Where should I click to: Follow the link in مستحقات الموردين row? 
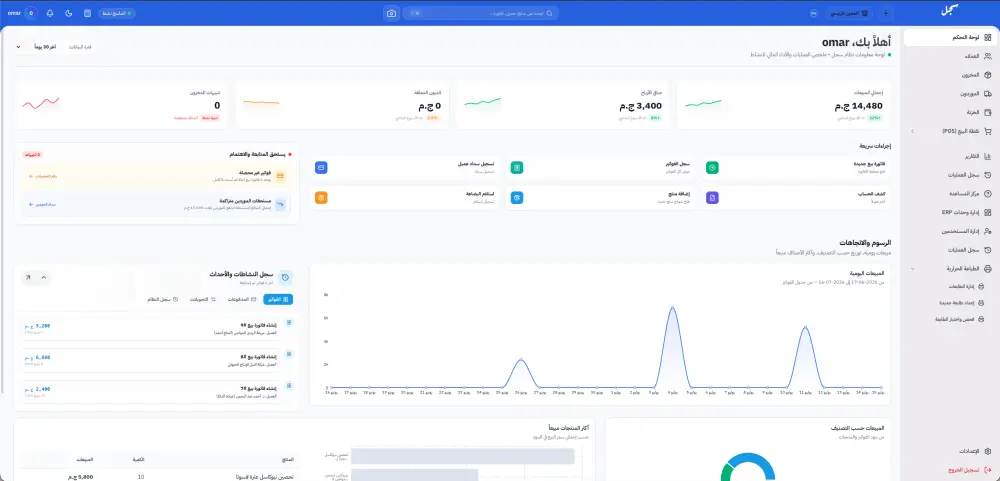pyautogui.click(x=43, y=205)
